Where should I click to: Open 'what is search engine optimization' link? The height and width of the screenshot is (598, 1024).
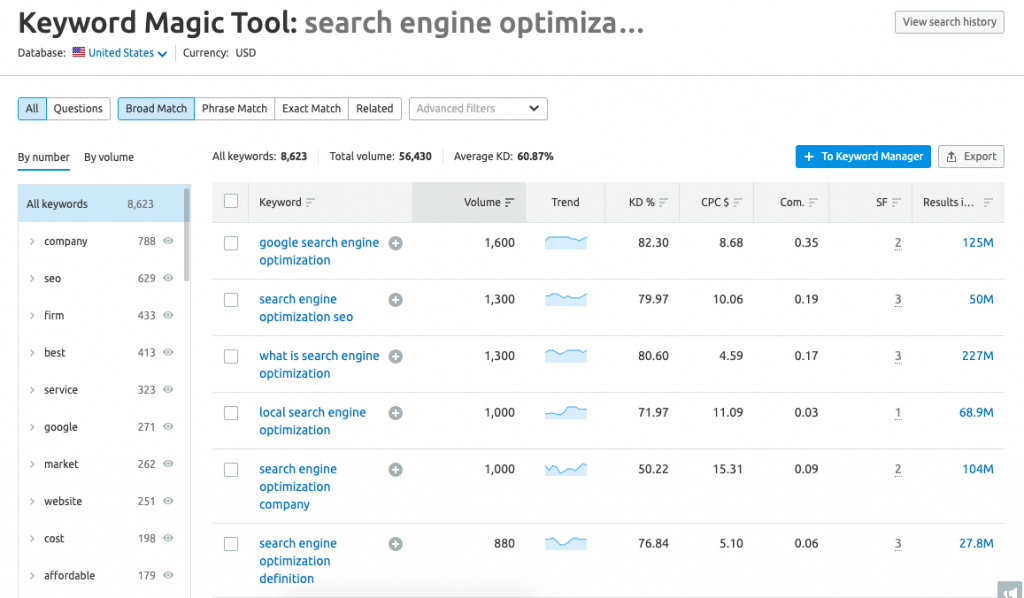tap(319, 364)
